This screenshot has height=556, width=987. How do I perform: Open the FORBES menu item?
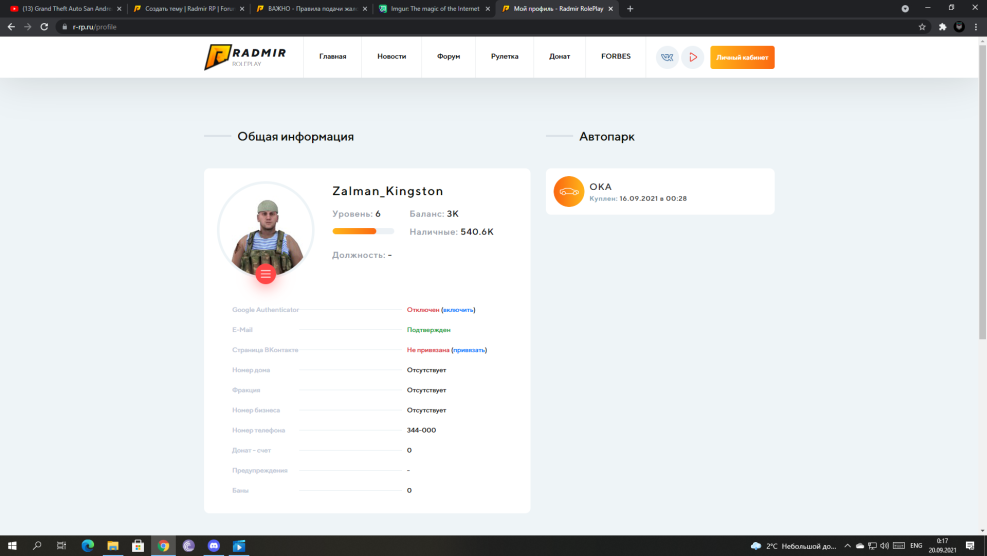616,57
